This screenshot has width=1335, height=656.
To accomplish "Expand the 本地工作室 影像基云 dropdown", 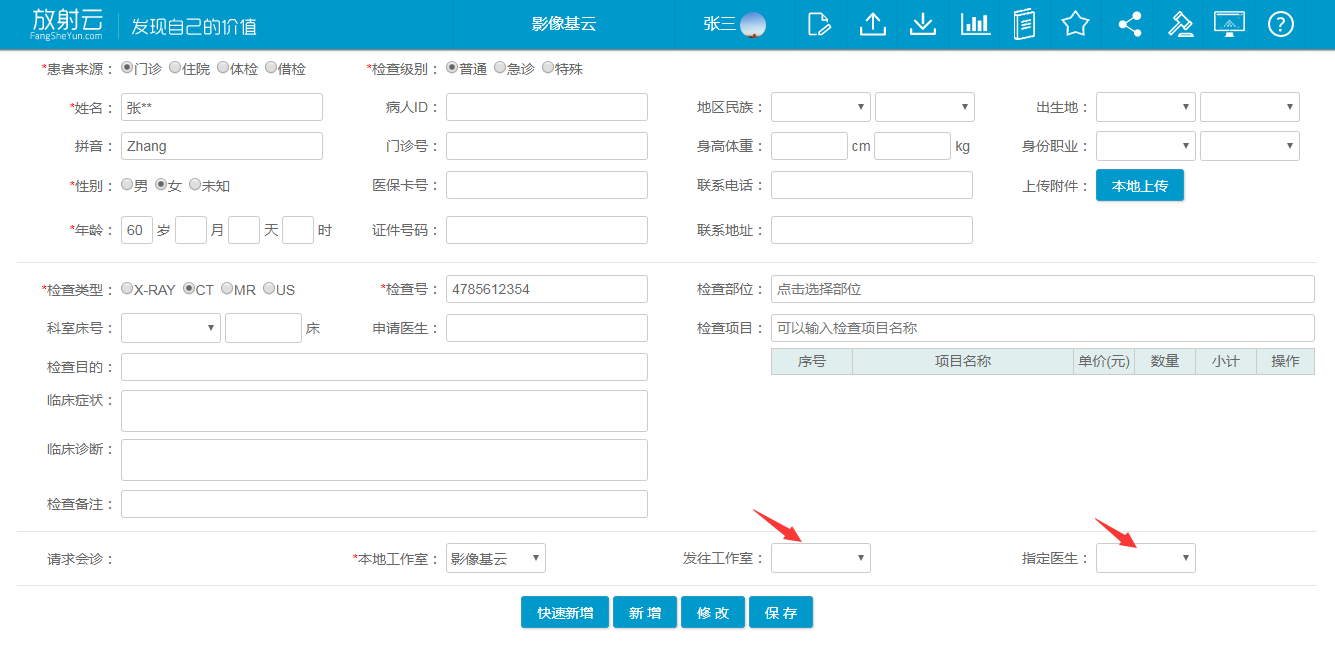I will click(495, 558).
